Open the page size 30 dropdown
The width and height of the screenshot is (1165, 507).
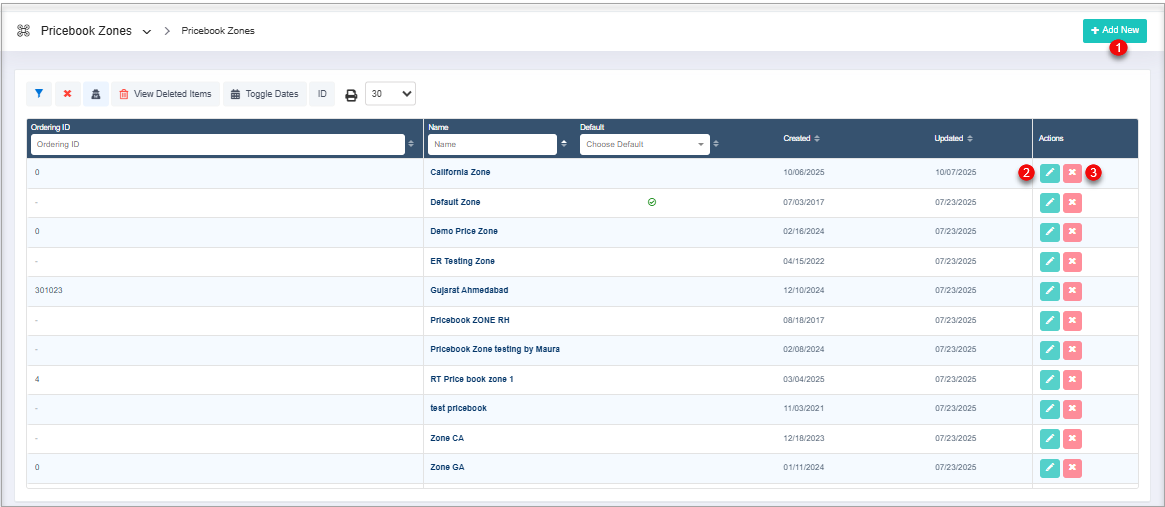(x=390, y=94)
